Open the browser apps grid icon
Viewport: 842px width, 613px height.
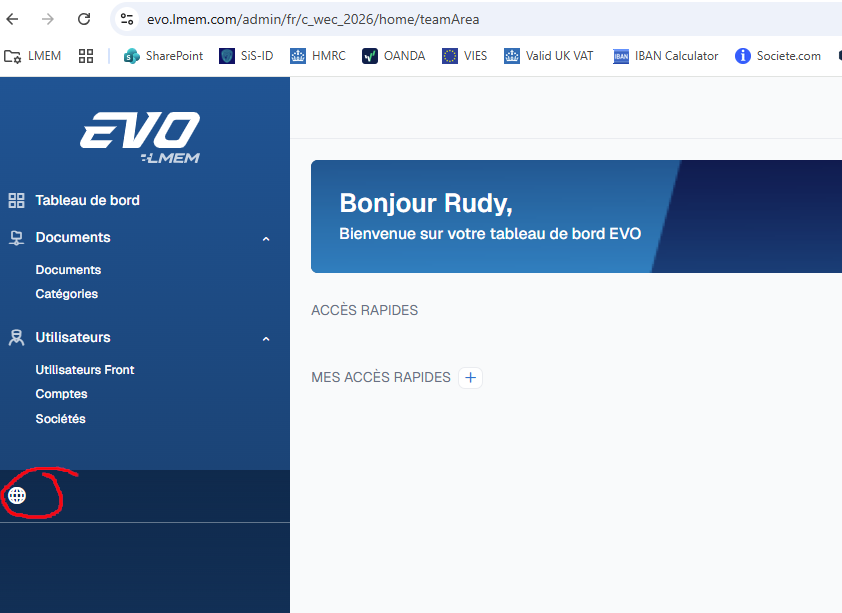pyautogui.click(x=86, y=56)
